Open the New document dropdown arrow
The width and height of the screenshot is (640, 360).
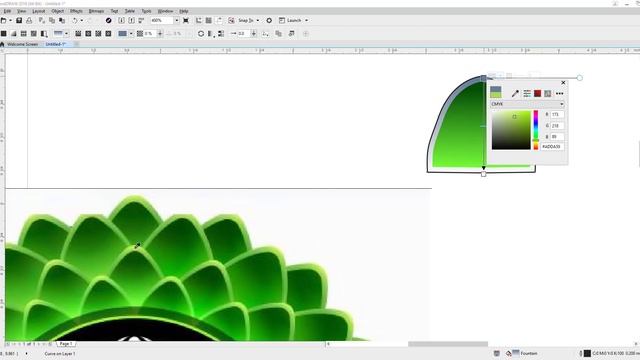(10, 20)
